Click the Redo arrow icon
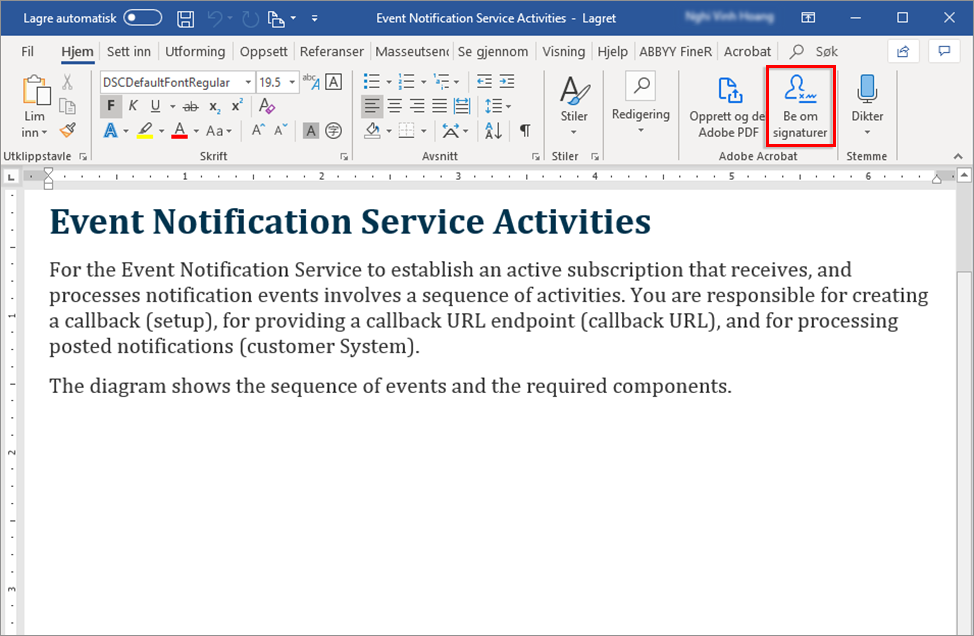This screenshot has height=636, width=974. pos(250,19)
